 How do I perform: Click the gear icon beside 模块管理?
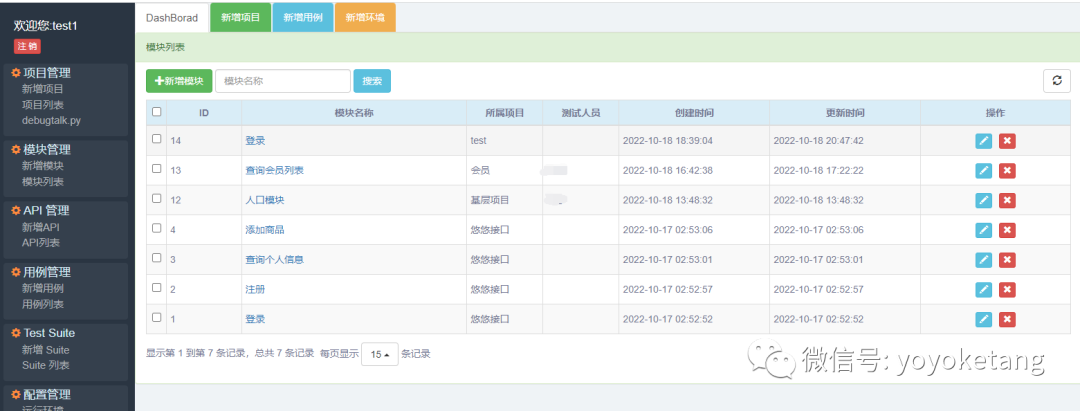(16, 149)
